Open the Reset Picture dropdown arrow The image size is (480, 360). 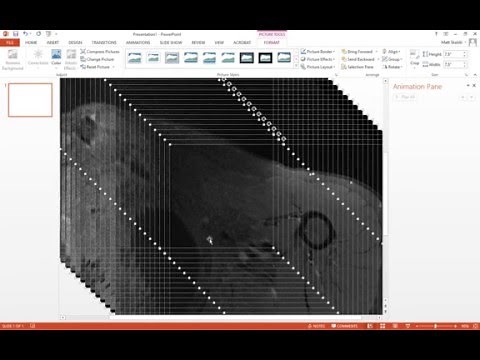coord(113,67)
